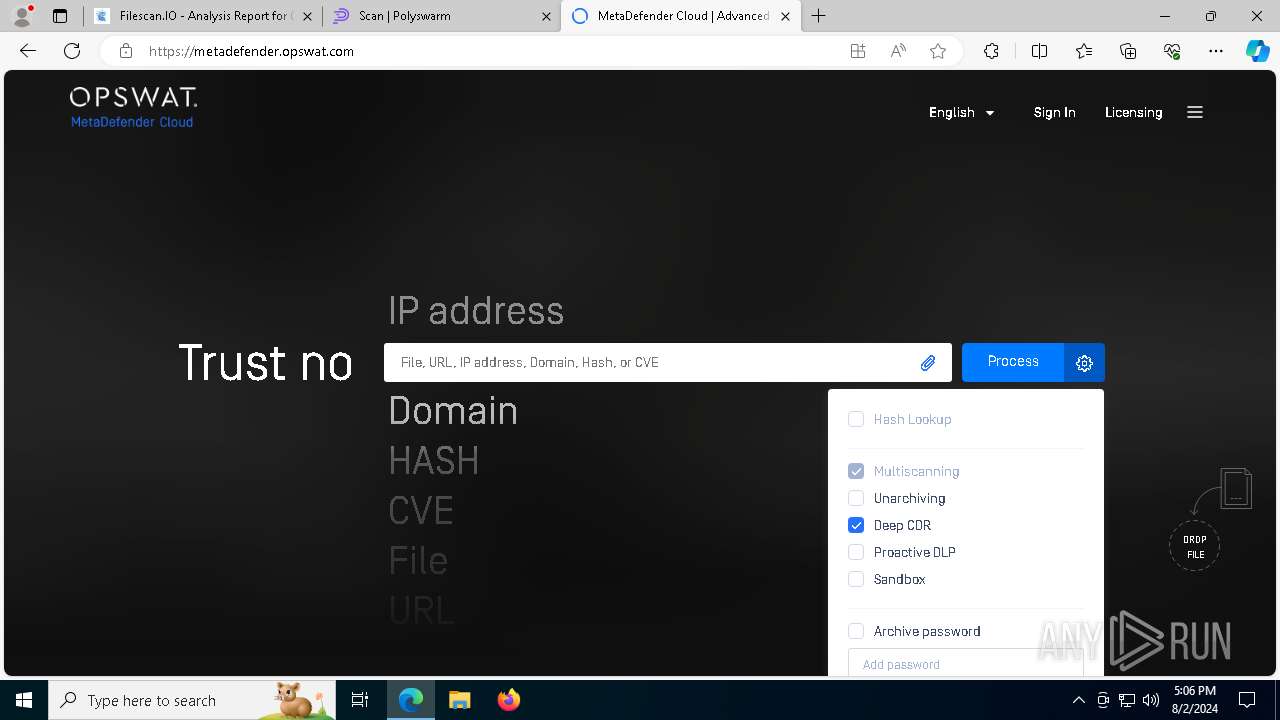The image size is (1280, 720).
Task: Click the browser address bar URL
Action: [251, 51]
